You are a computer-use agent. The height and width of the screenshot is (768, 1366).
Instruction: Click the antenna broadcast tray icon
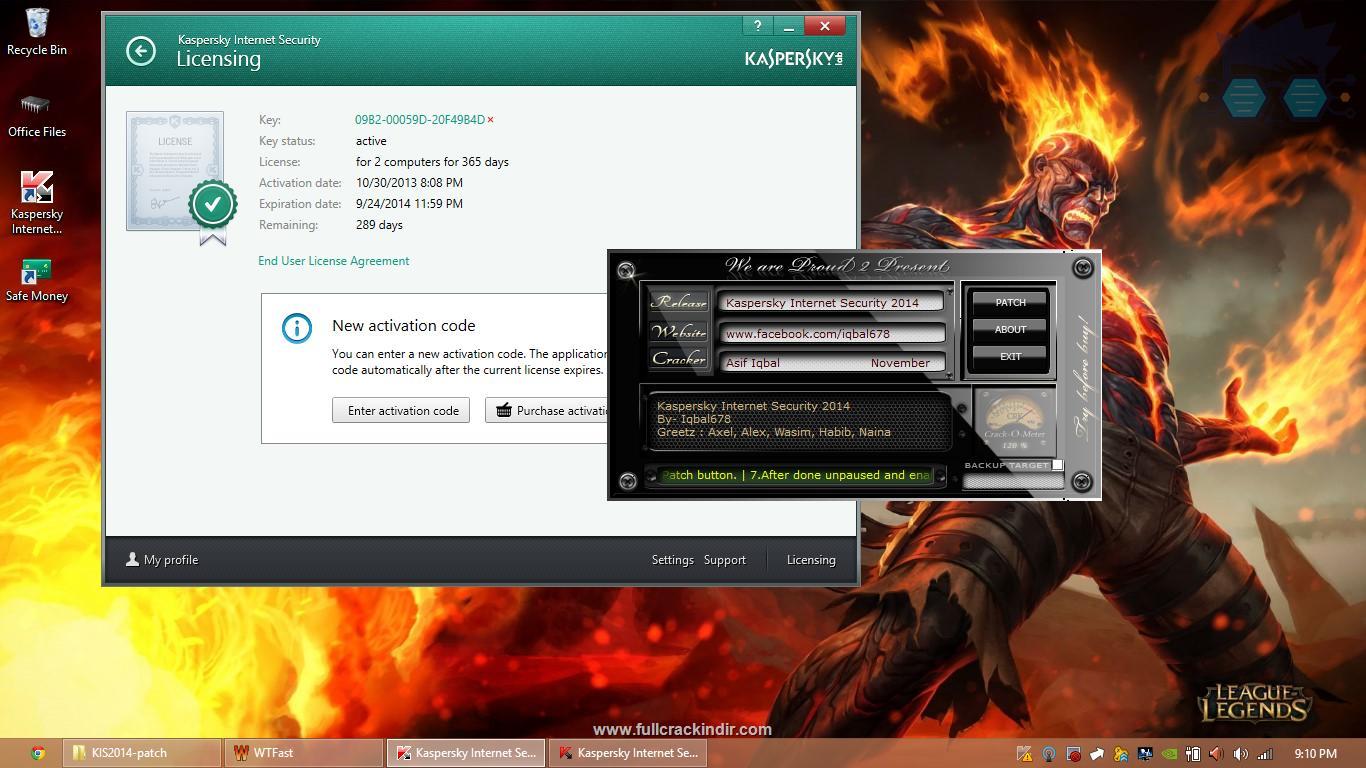point(1049,754)
